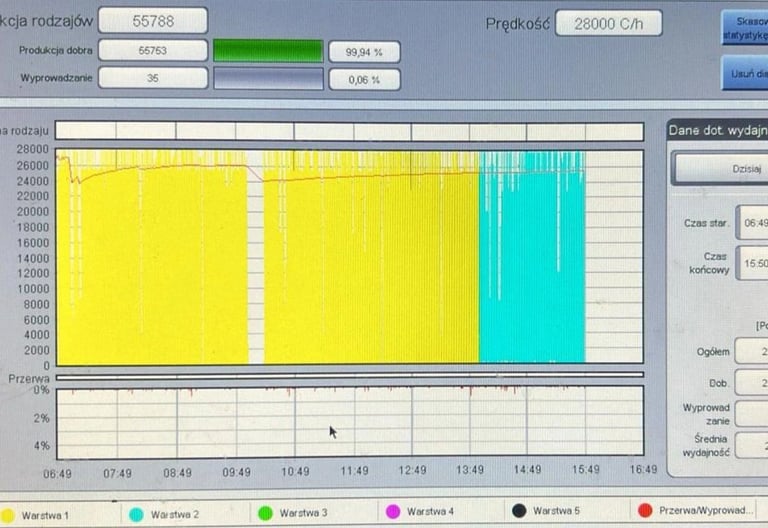Click the green Produkcja dobra progress bar
Image resolution: width=768 pixels, height=528 pixels.
pyautogui.click(x=268, y=51)
